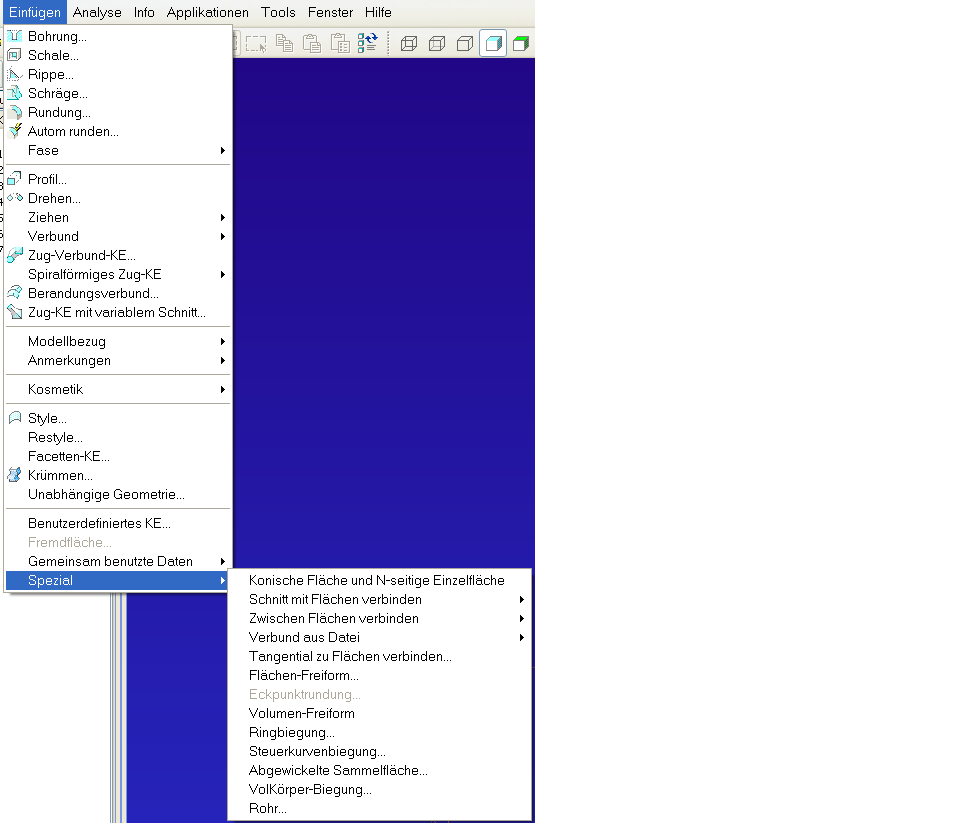Choose Volumen-Freiform entry
The width and height of the screenshot is (960, 823).
coord(380,713)
